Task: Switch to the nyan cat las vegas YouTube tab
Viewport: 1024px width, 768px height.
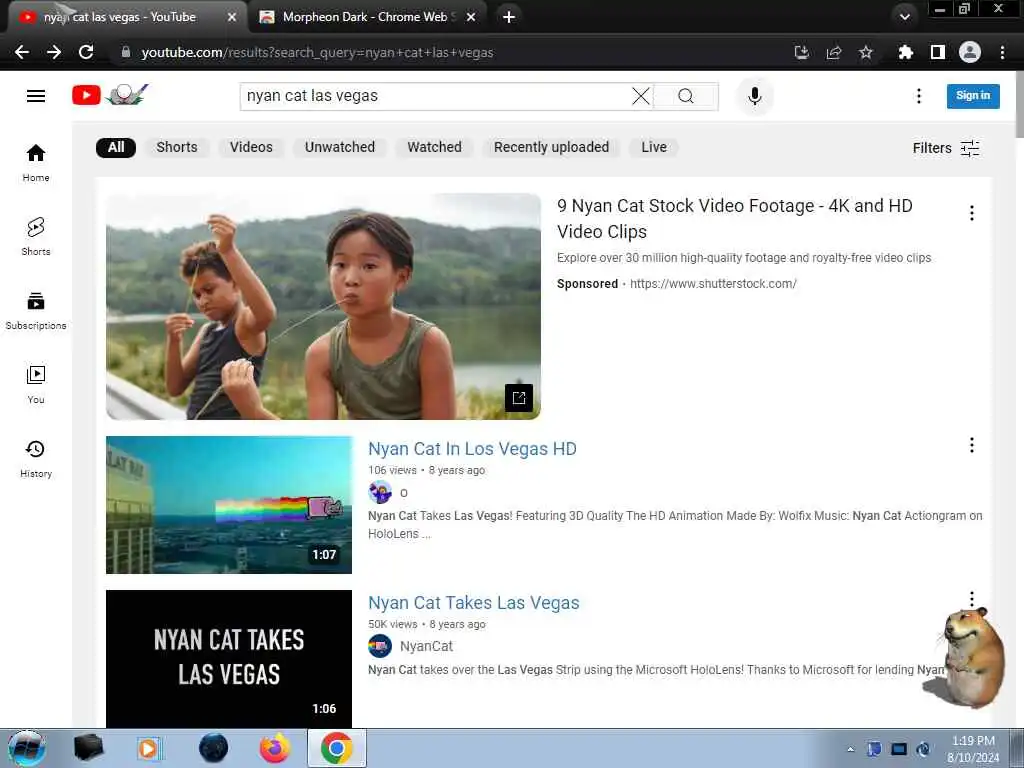Action: point(127,17)
